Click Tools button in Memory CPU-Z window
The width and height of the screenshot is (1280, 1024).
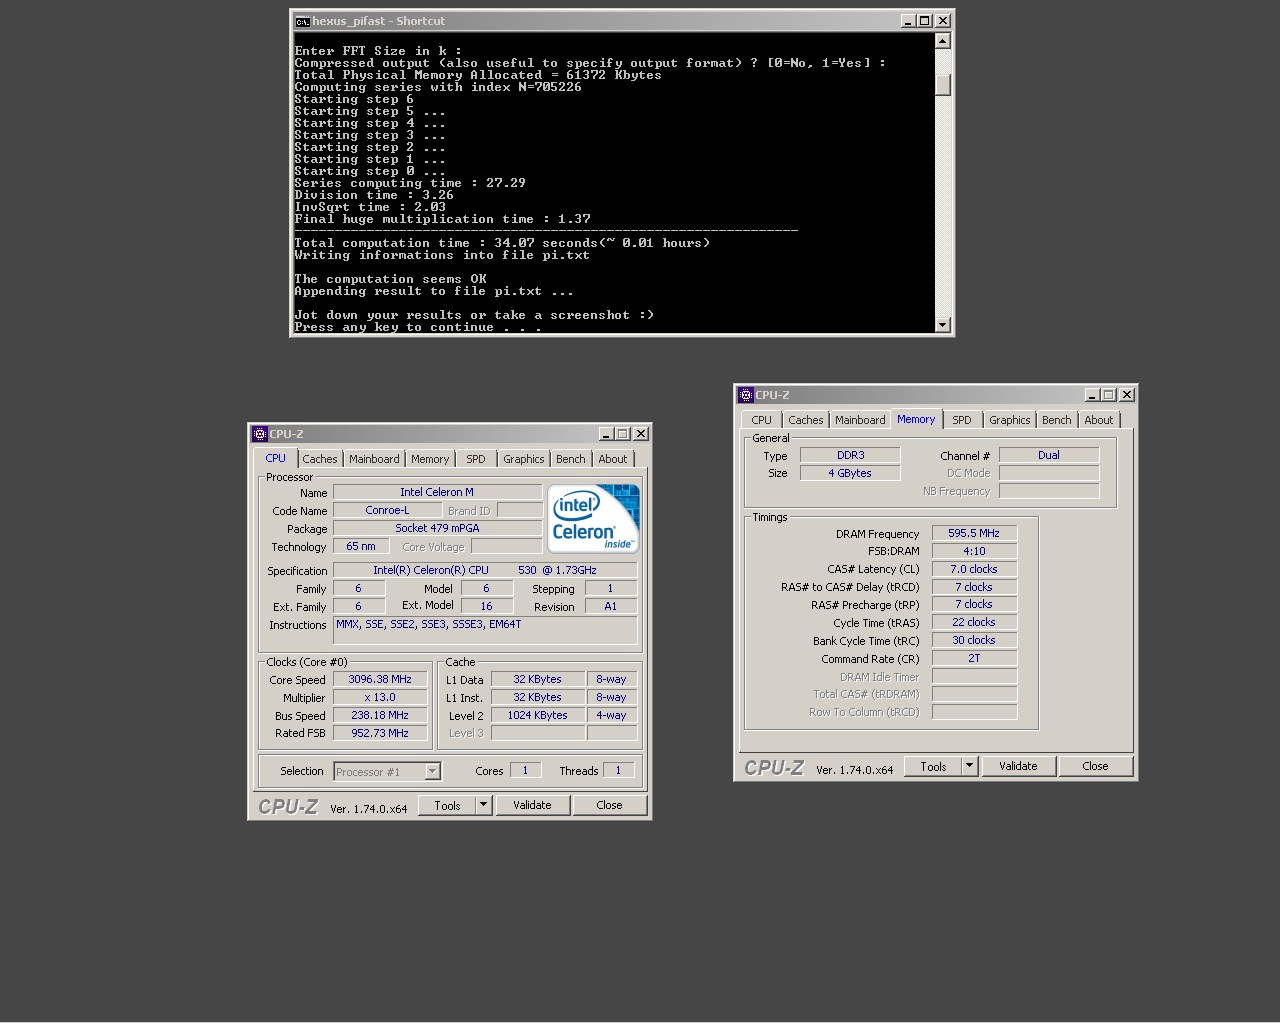coord(933,766)
